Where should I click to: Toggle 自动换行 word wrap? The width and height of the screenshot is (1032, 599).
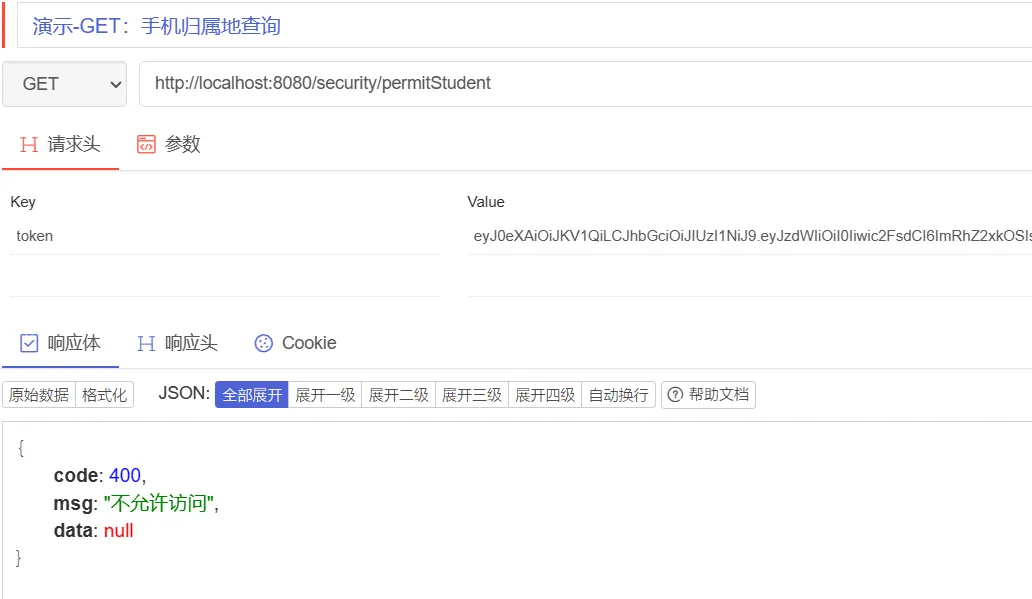coord(619,395)
